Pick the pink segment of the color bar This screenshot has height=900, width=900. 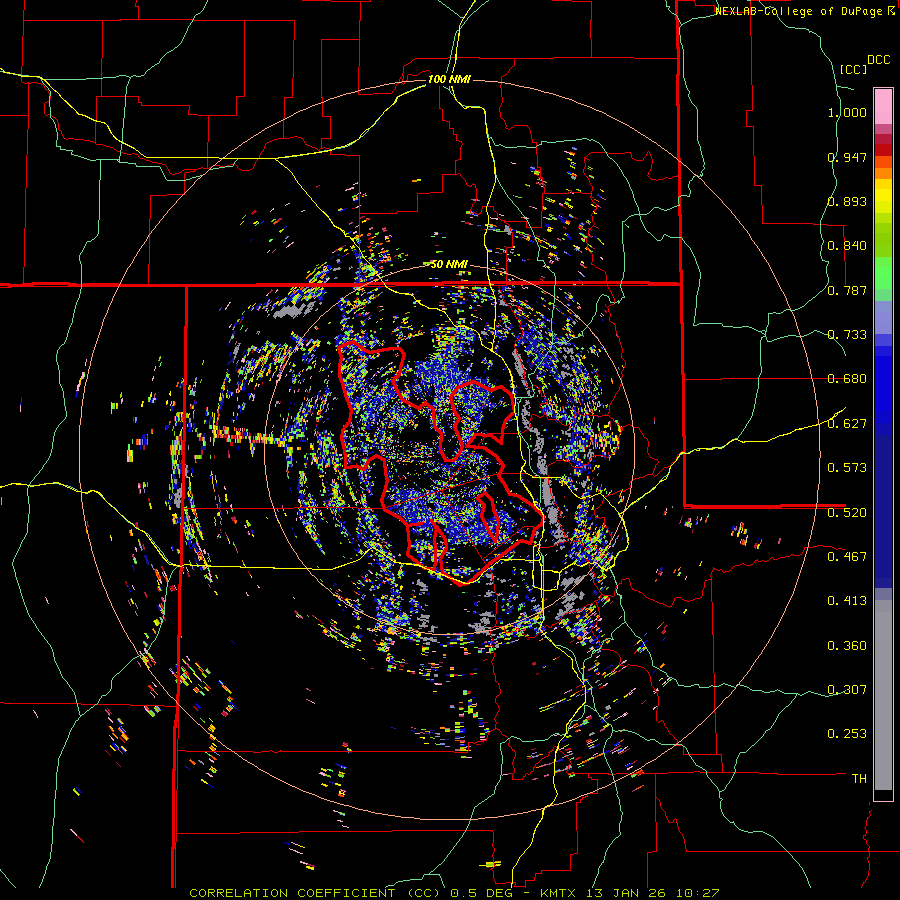(883, 106)
